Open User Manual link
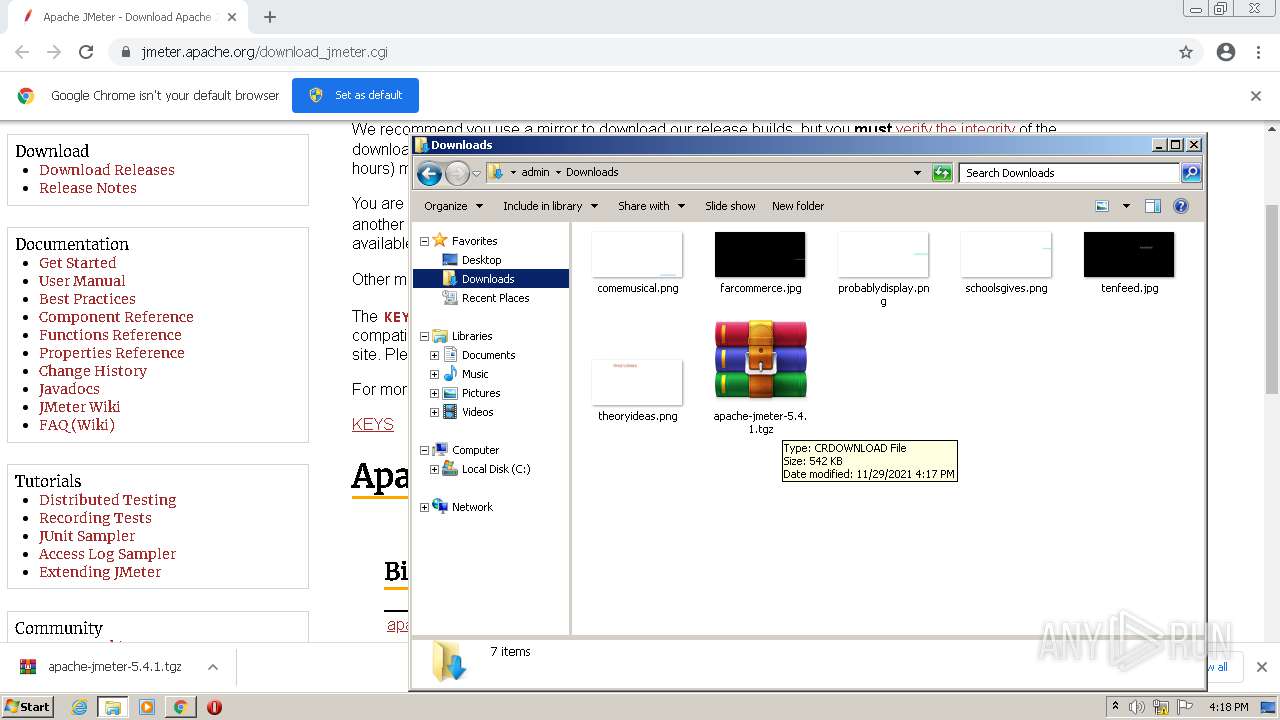Image resolution: width=1280 pixels, height=720 pixels. [82, 281]
